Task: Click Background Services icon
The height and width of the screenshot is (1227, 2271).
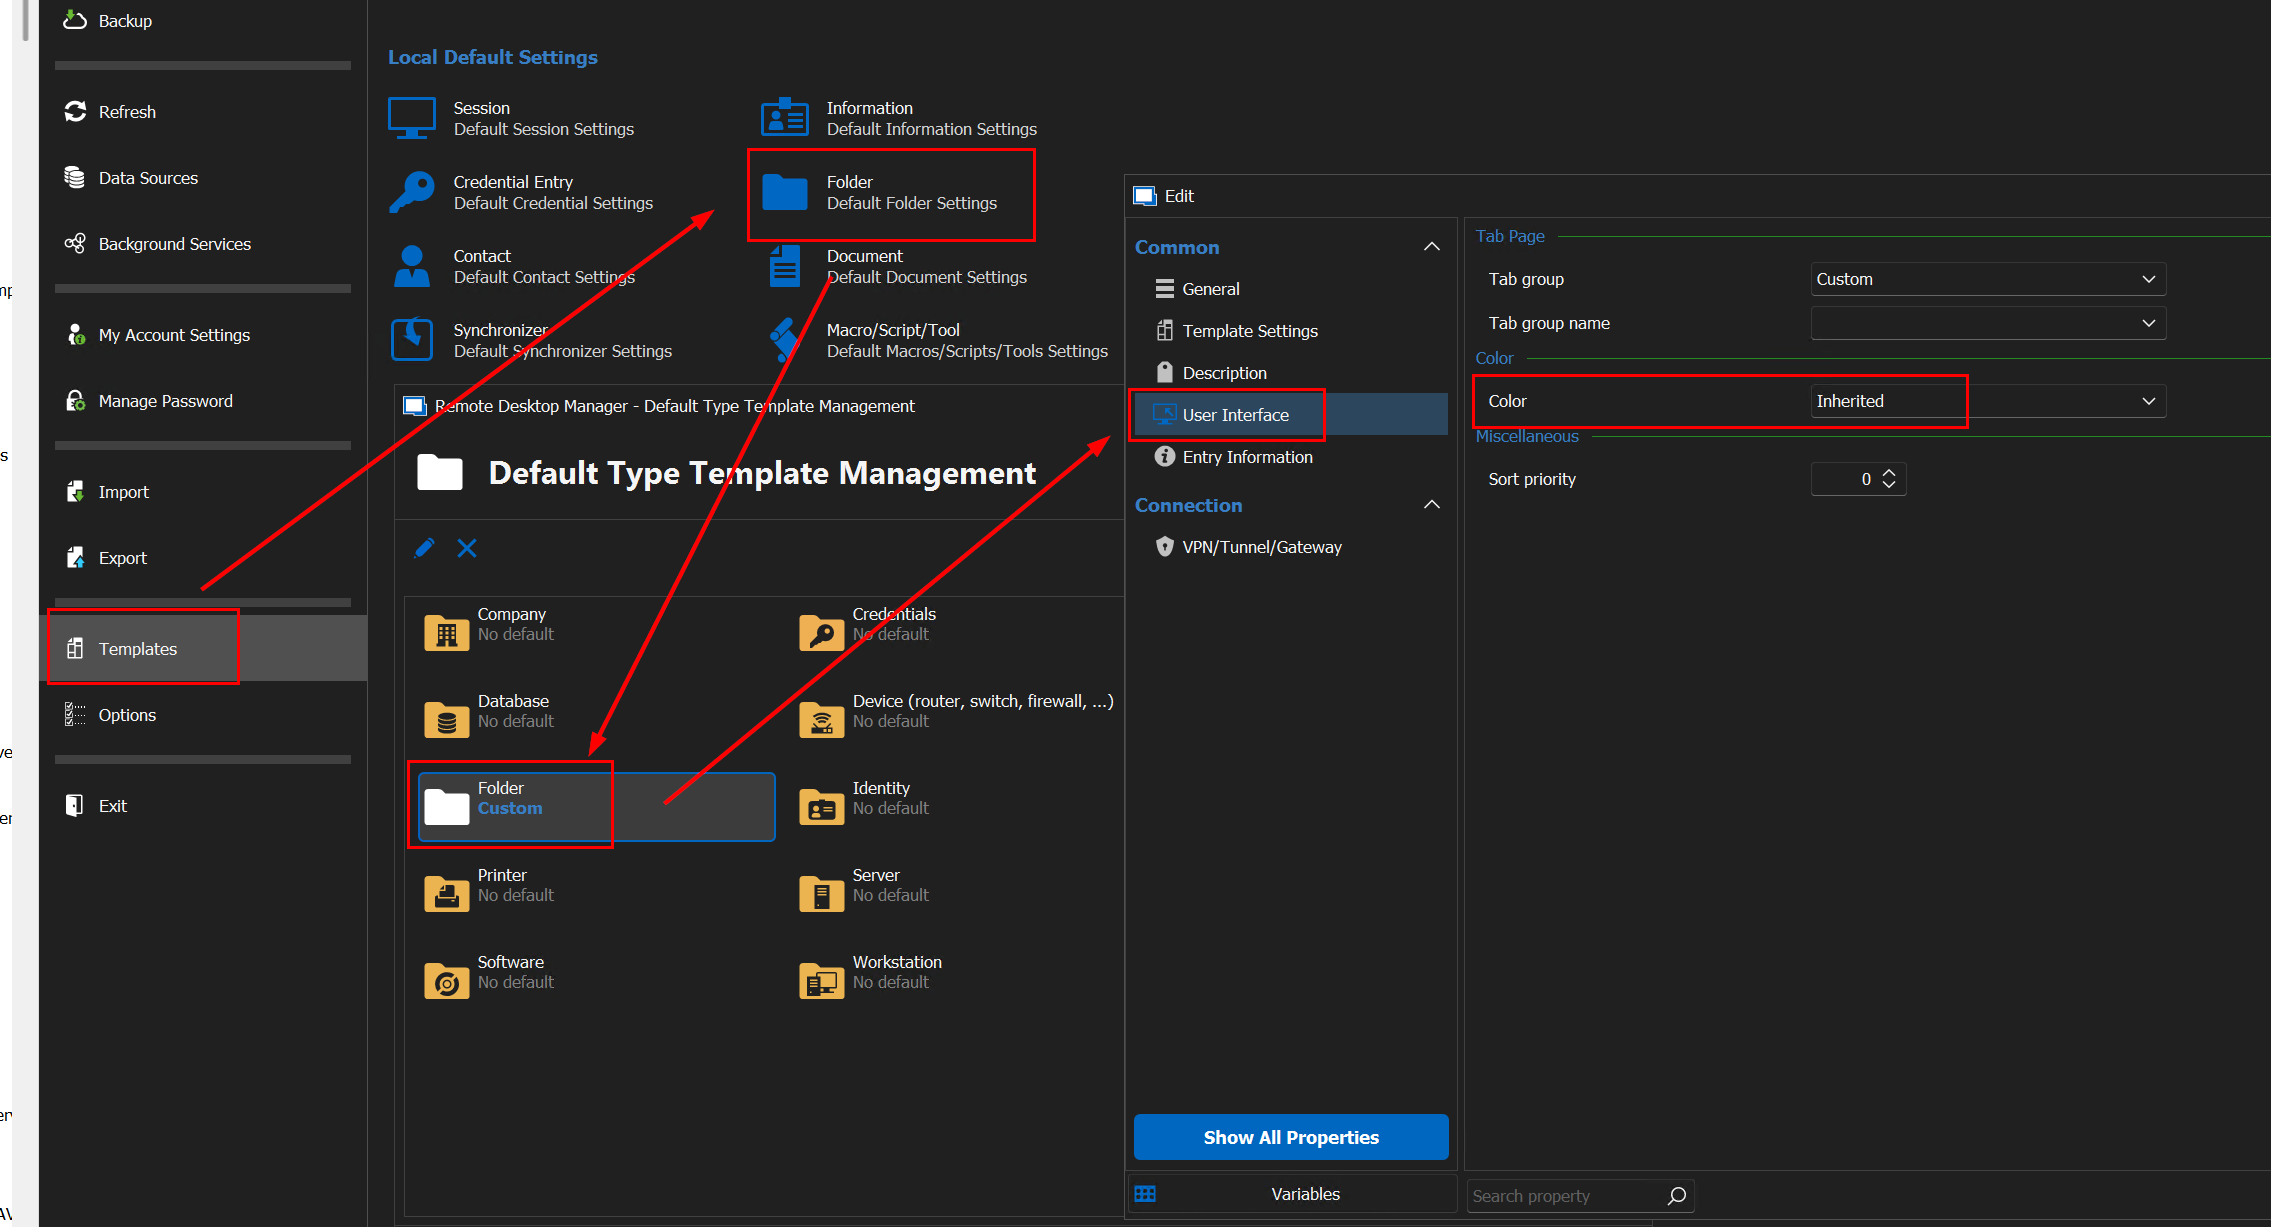Action: (x=75, y=243)
